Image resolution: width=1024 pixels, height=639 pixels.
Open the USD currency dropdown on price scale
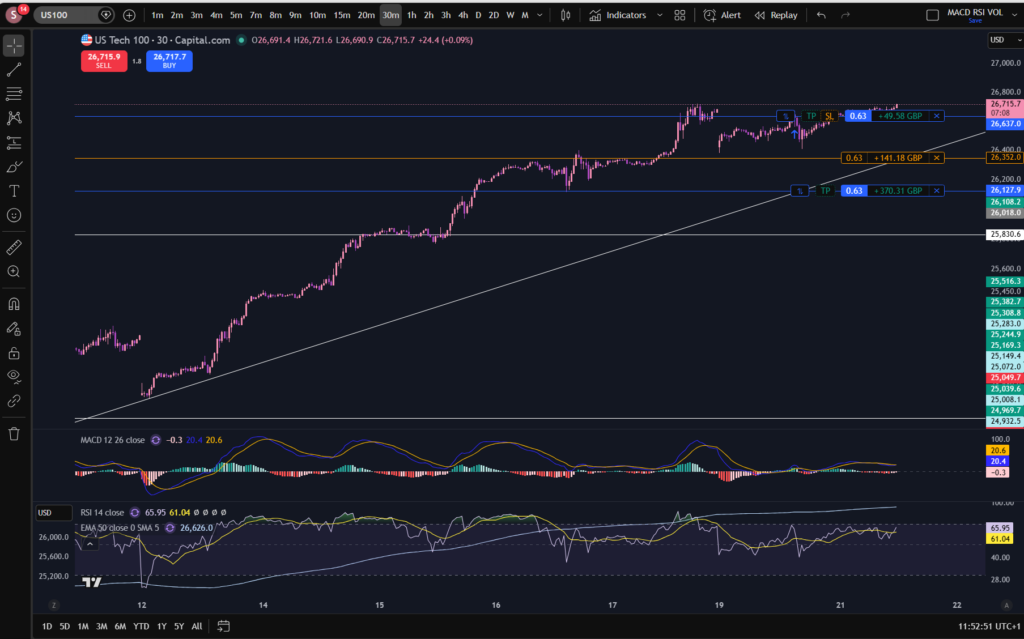coord(1004,40)
